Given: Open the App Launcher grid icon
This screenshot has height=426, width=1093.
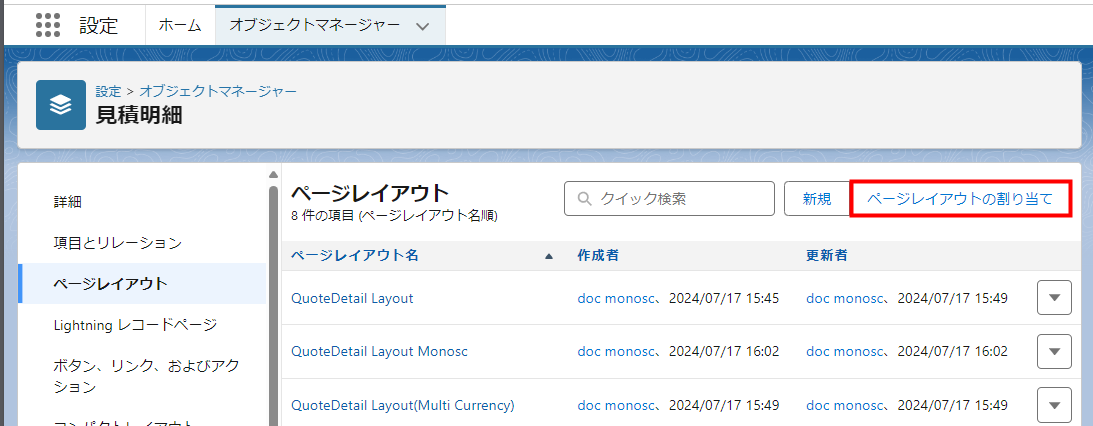Looking at the screenshot, I should tap(48, 26).
